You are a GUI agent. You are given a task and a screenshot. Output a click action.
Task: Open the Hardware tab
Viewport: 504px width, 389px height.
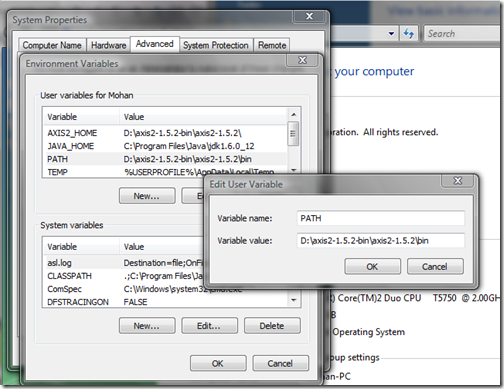coord(109,45)
